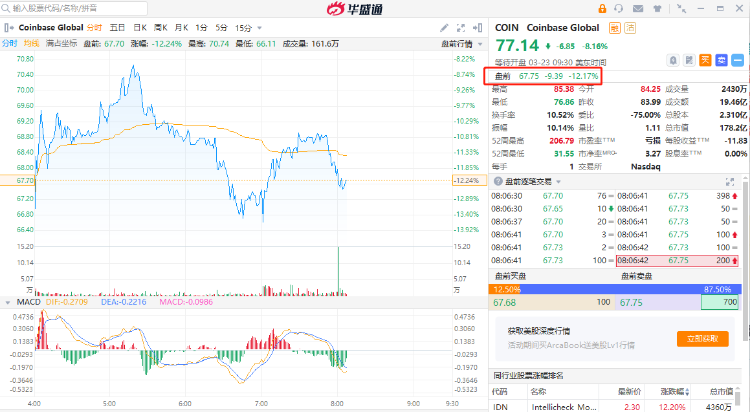
Task: Open the 盘前逐笔交易 dropdown arrow
Action: [558, 182]
